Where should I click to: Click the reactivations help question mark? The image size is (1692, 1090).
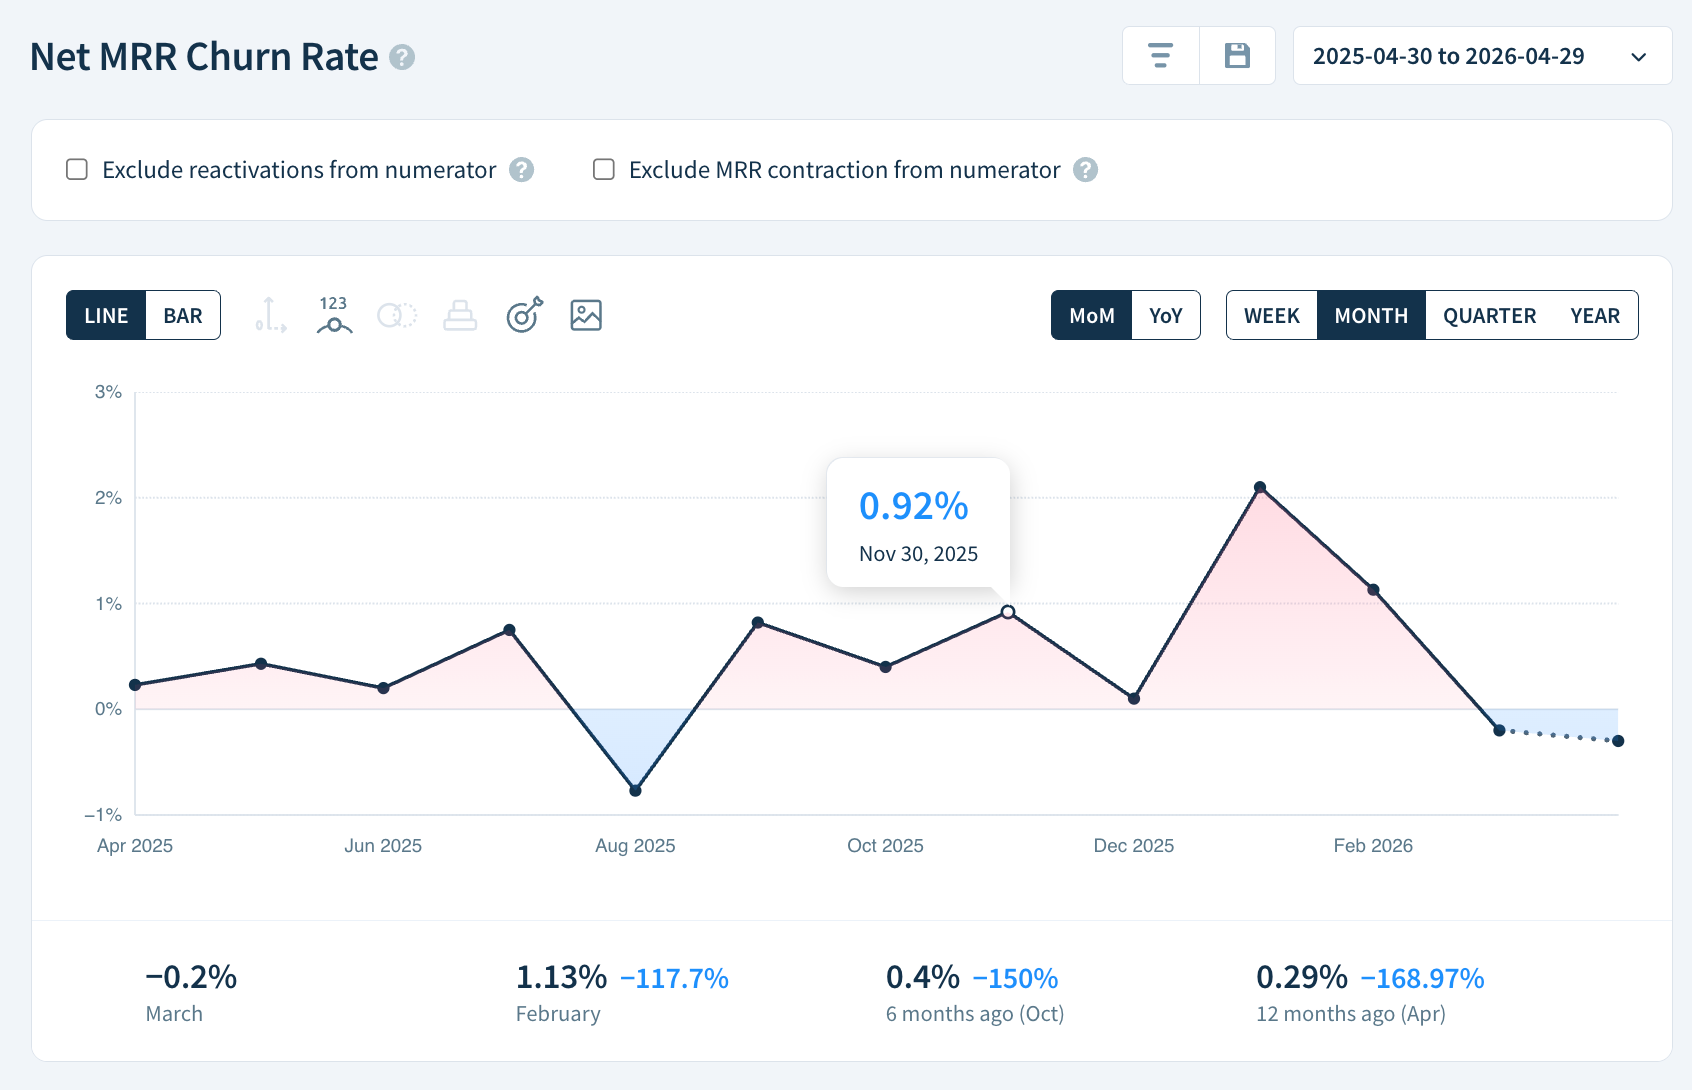[521, 170]
